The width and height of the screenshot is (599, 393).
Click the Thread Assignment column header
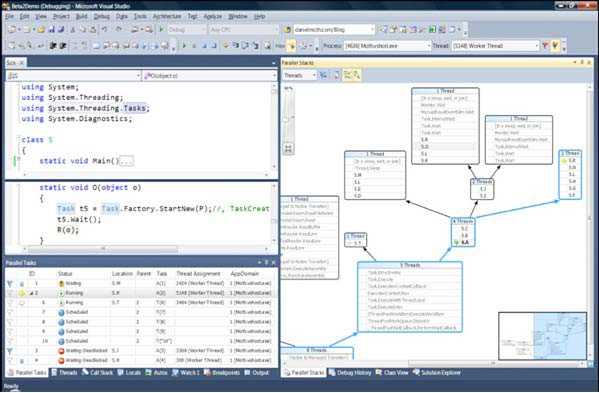(x=198, y=273)
